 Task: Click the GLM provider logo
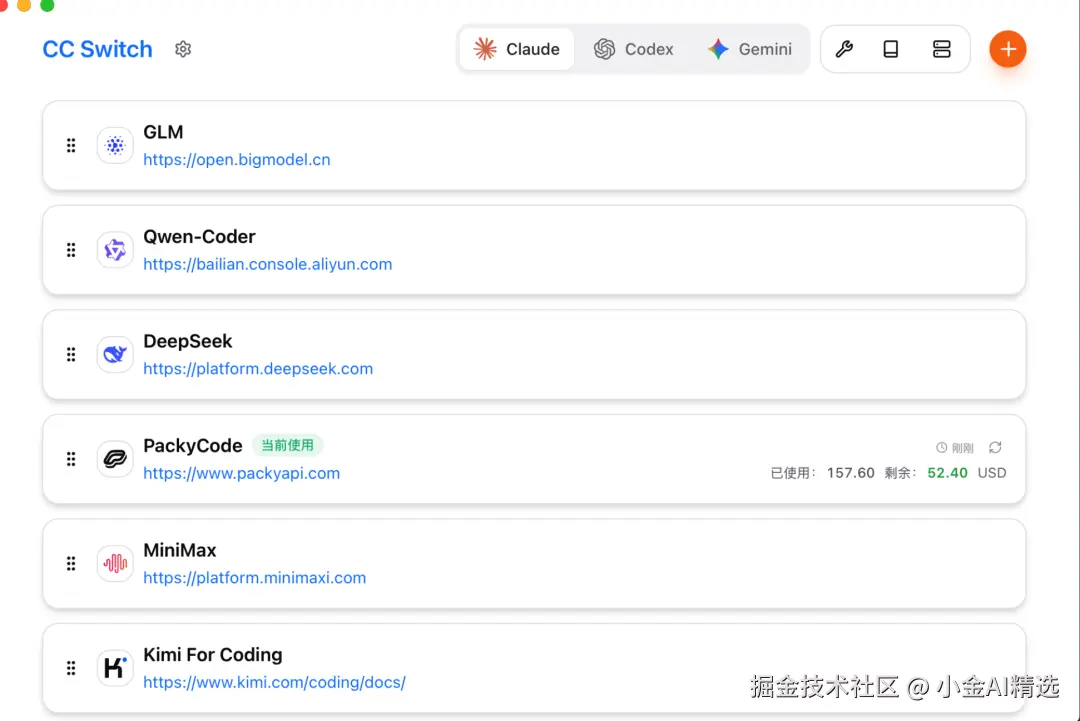[x=115, y=145]
